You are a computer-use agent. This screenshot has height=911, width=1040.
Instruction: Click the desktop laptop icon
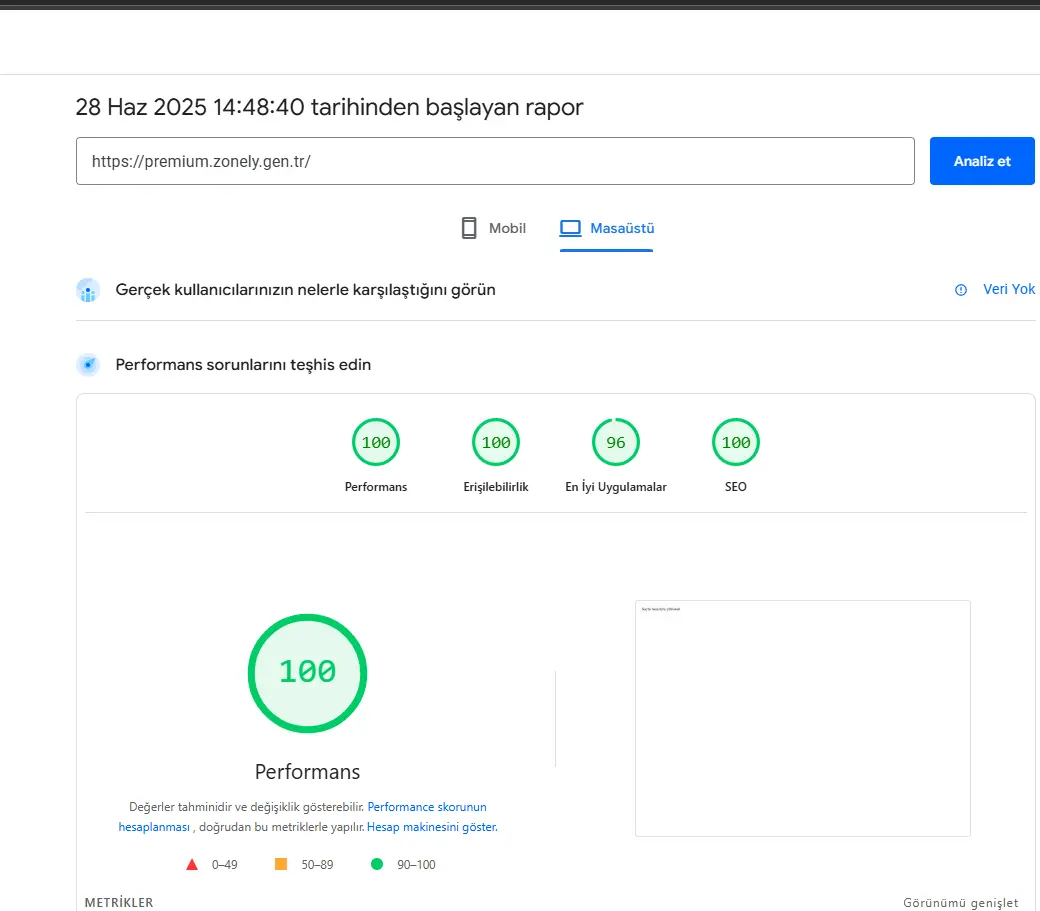570,228
